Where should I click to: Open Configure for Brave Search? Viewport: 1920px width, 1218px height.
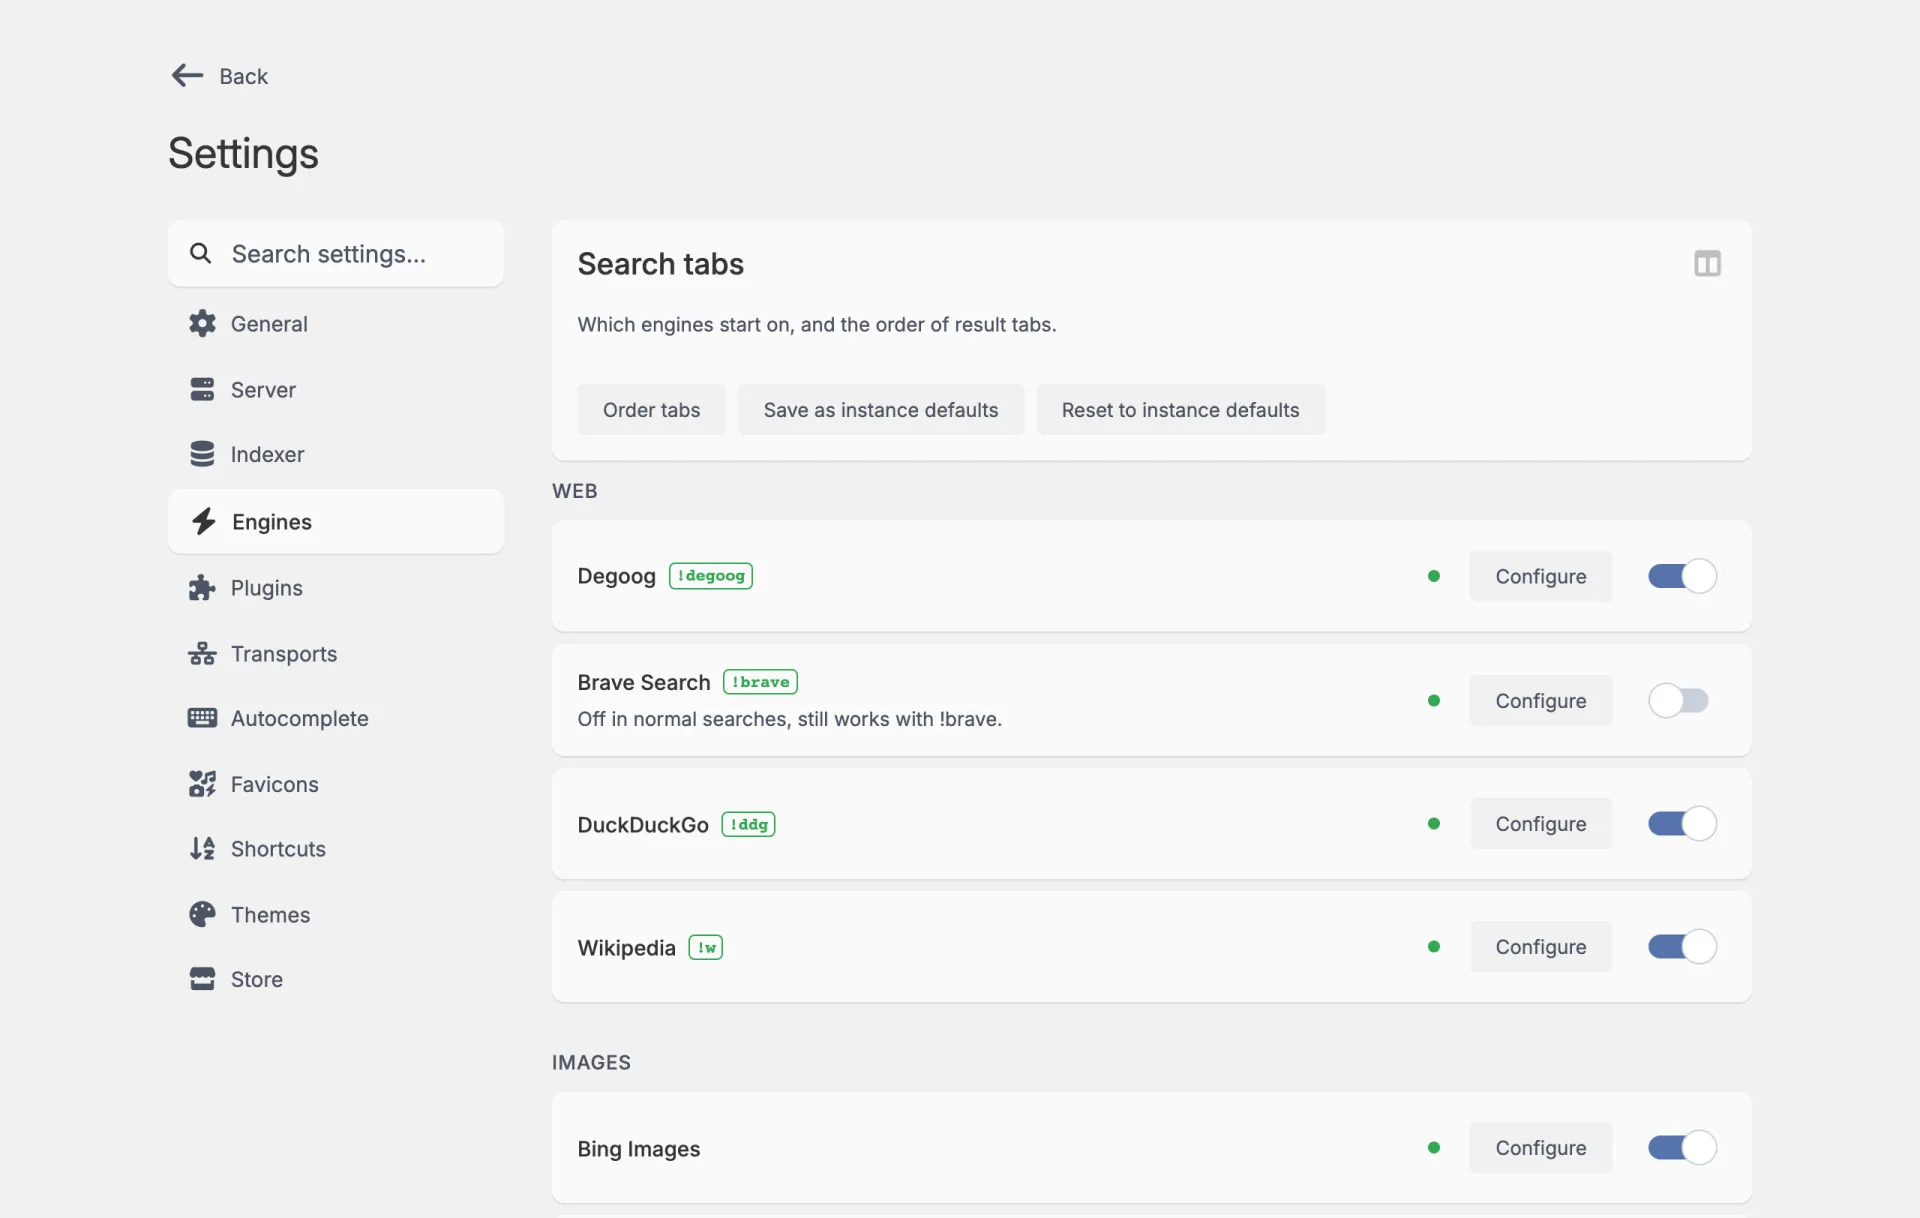point(1540,700)
